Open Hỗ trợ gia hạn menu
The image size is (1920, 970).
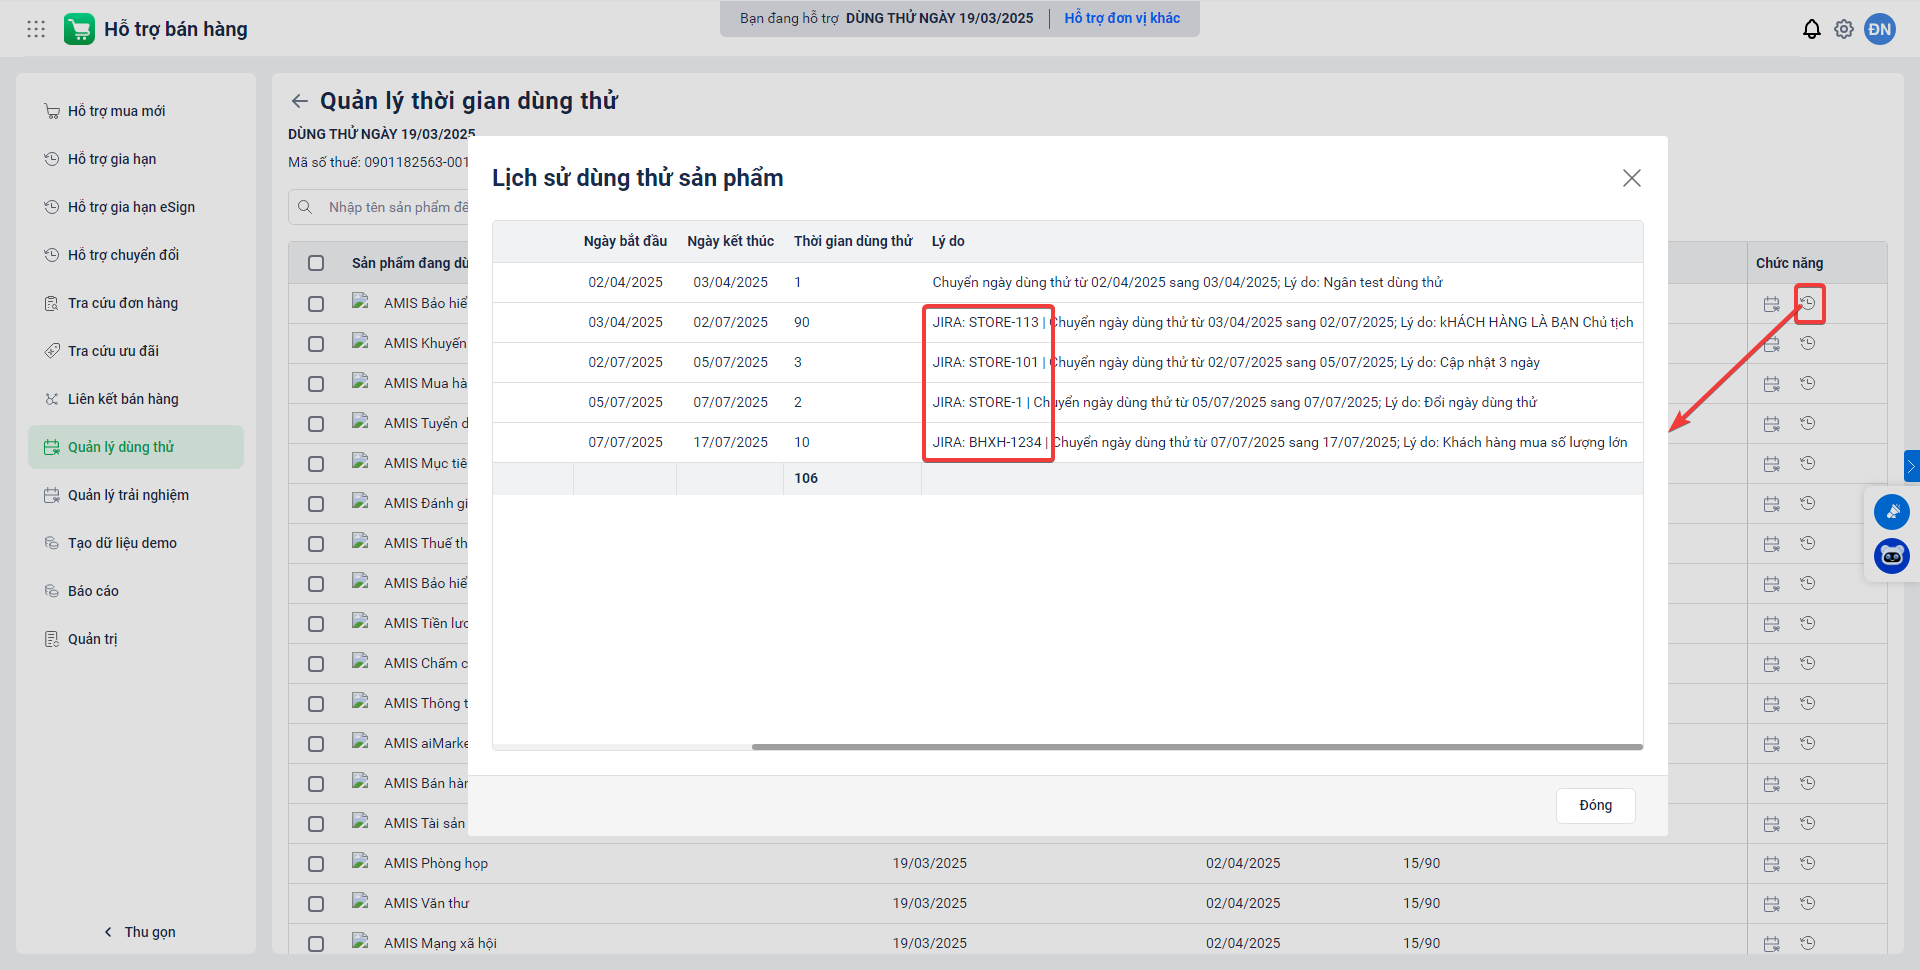136,159
